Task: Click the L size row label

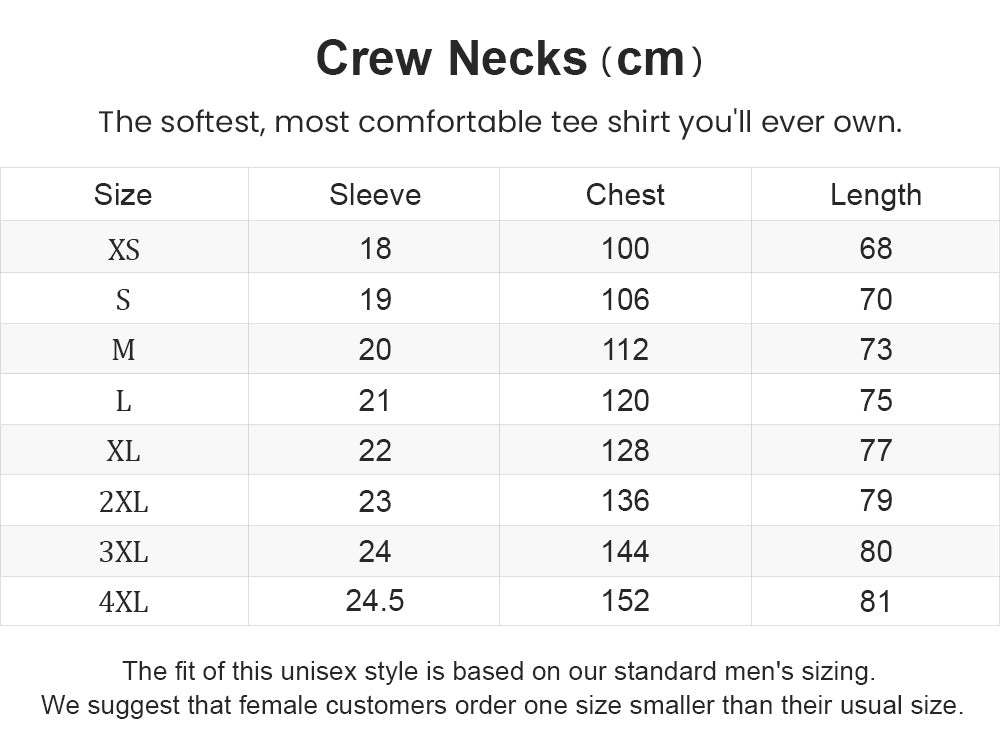Action: click(x=123, y=401)
